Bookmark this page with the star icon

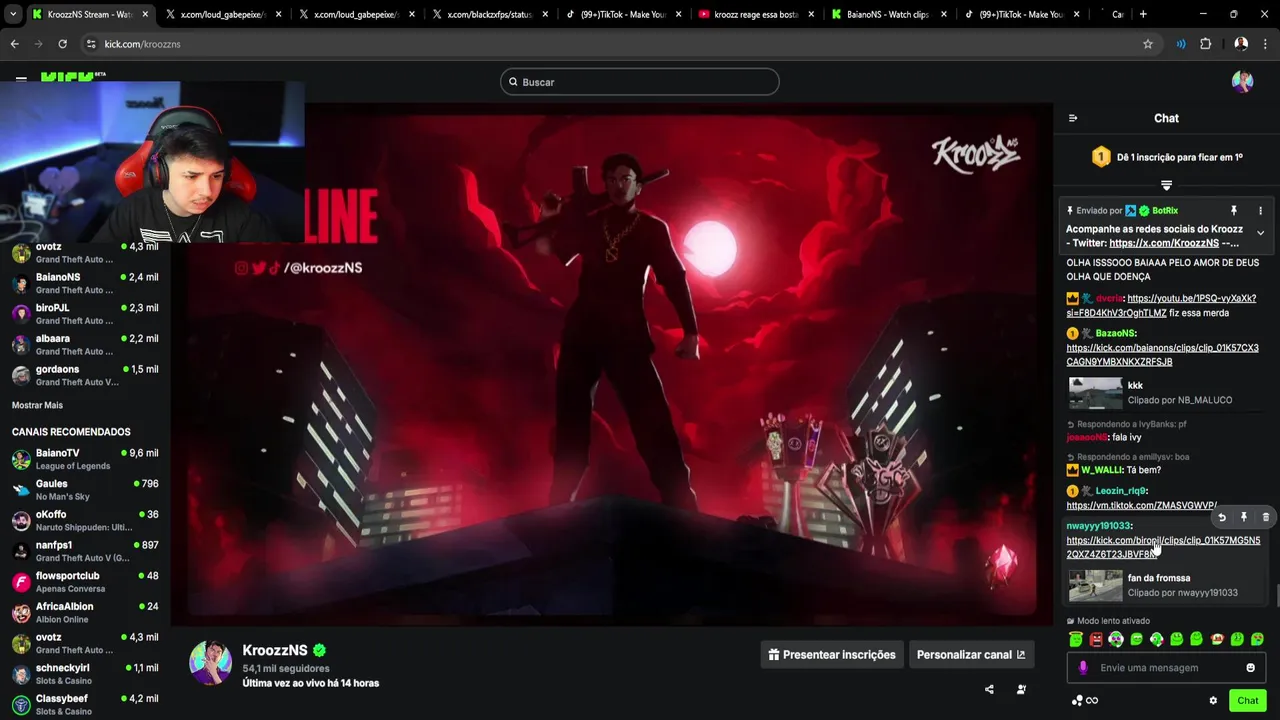click(x=1148, y=44)
